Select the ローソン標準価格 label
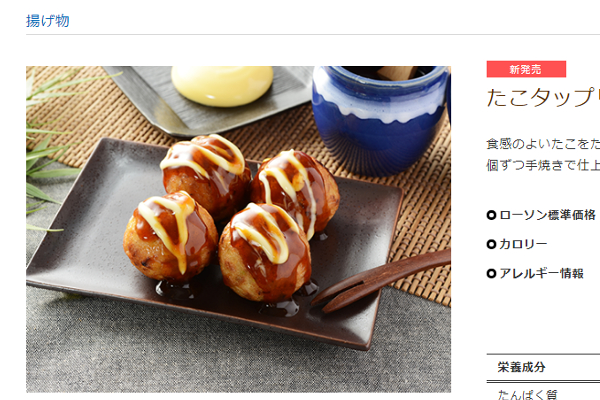Screen dimensions: 600x400 (x=548, y=215)
